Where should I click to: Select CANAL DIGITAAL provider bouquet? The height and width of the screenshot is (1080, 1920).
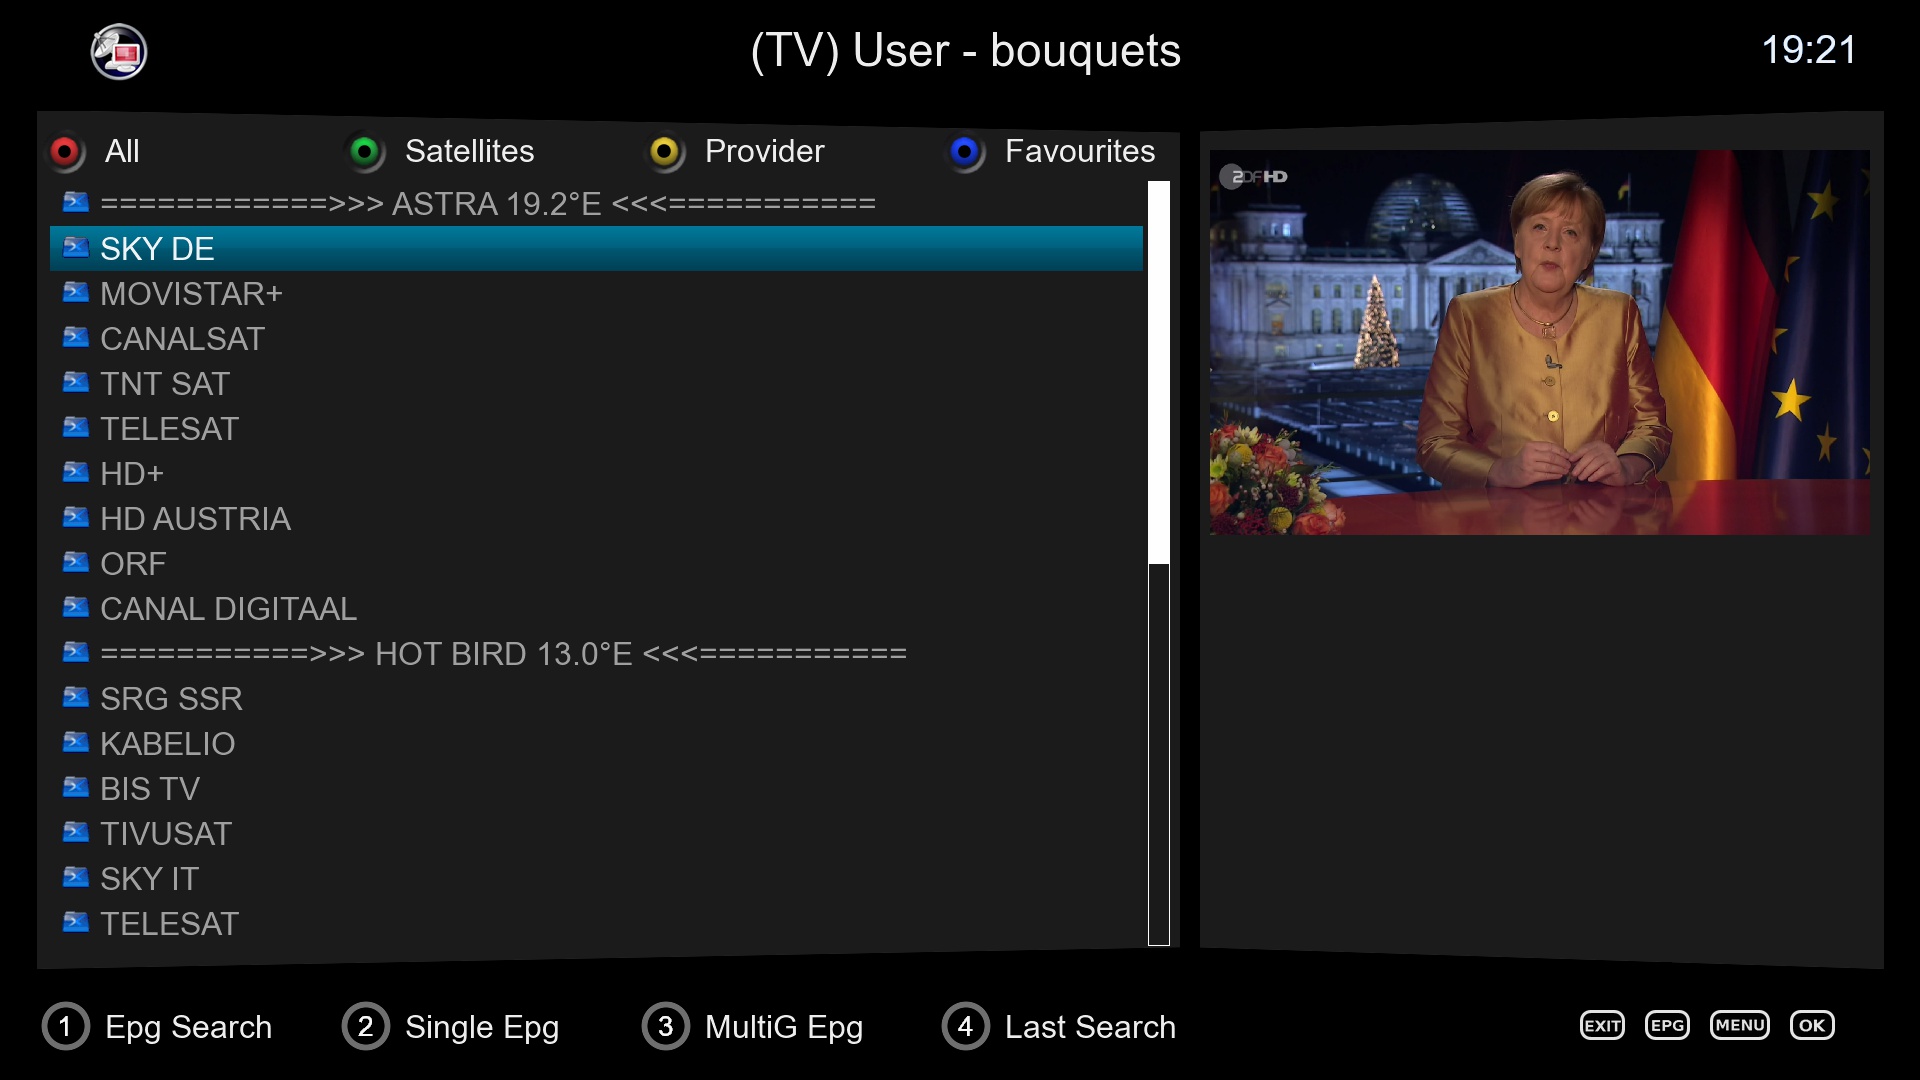[x=229, y=608]
